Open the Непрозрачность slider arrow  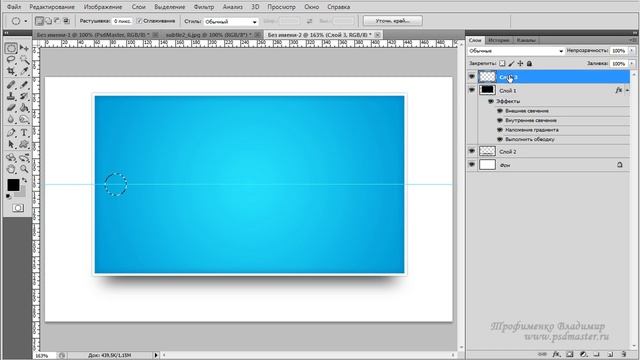coord(632,51)
